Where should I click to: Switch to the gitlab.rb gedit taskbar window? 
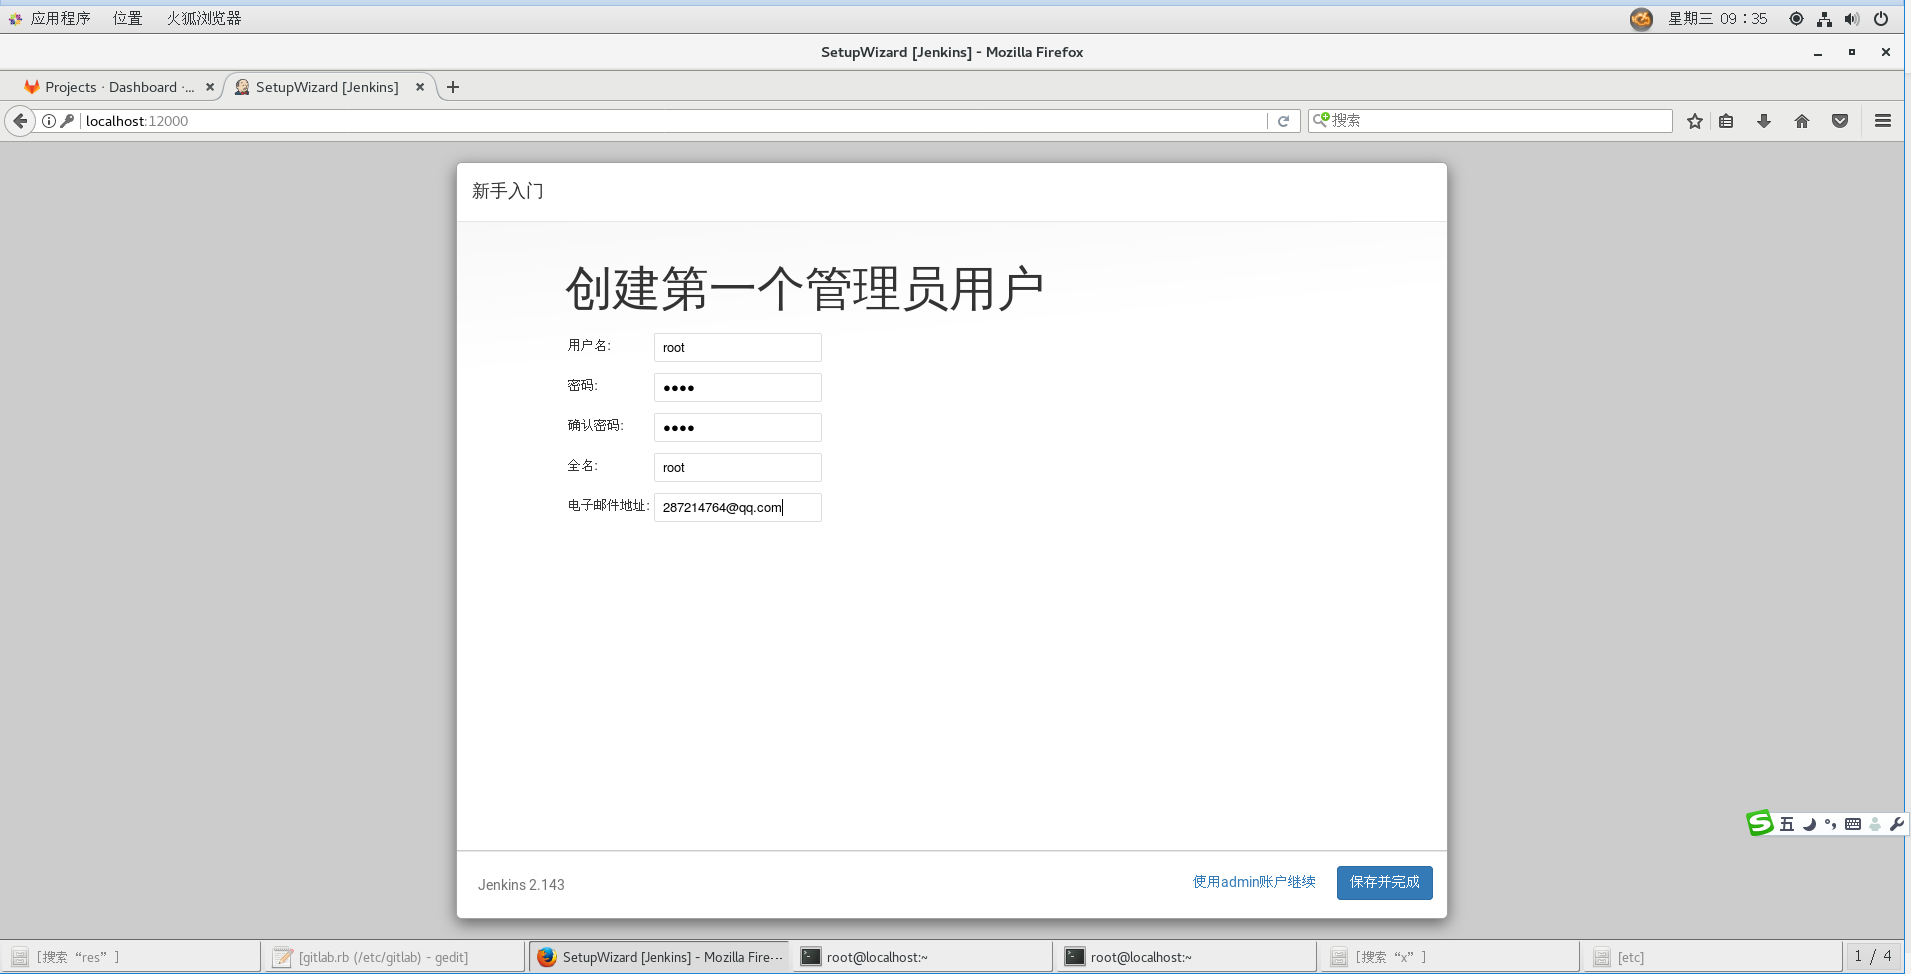pyautogui.click(x=394, y=957)
